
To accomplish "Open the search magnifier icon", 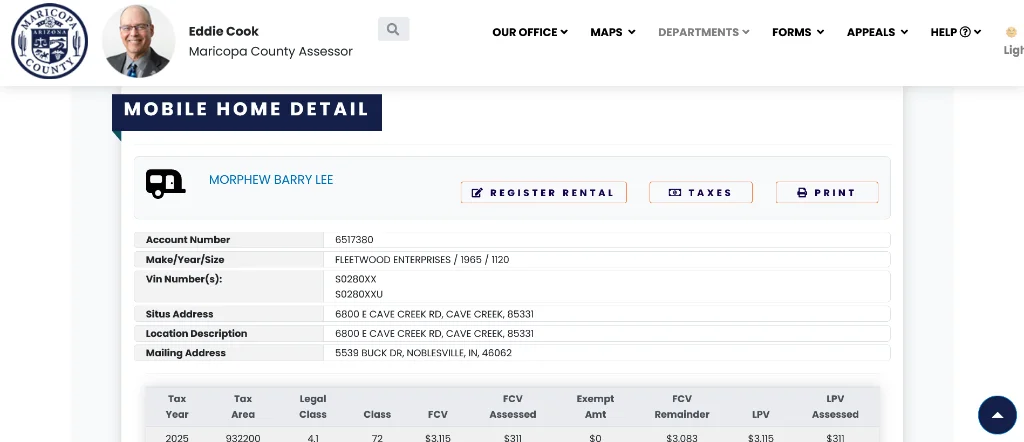I will click(x=393, y=30).
